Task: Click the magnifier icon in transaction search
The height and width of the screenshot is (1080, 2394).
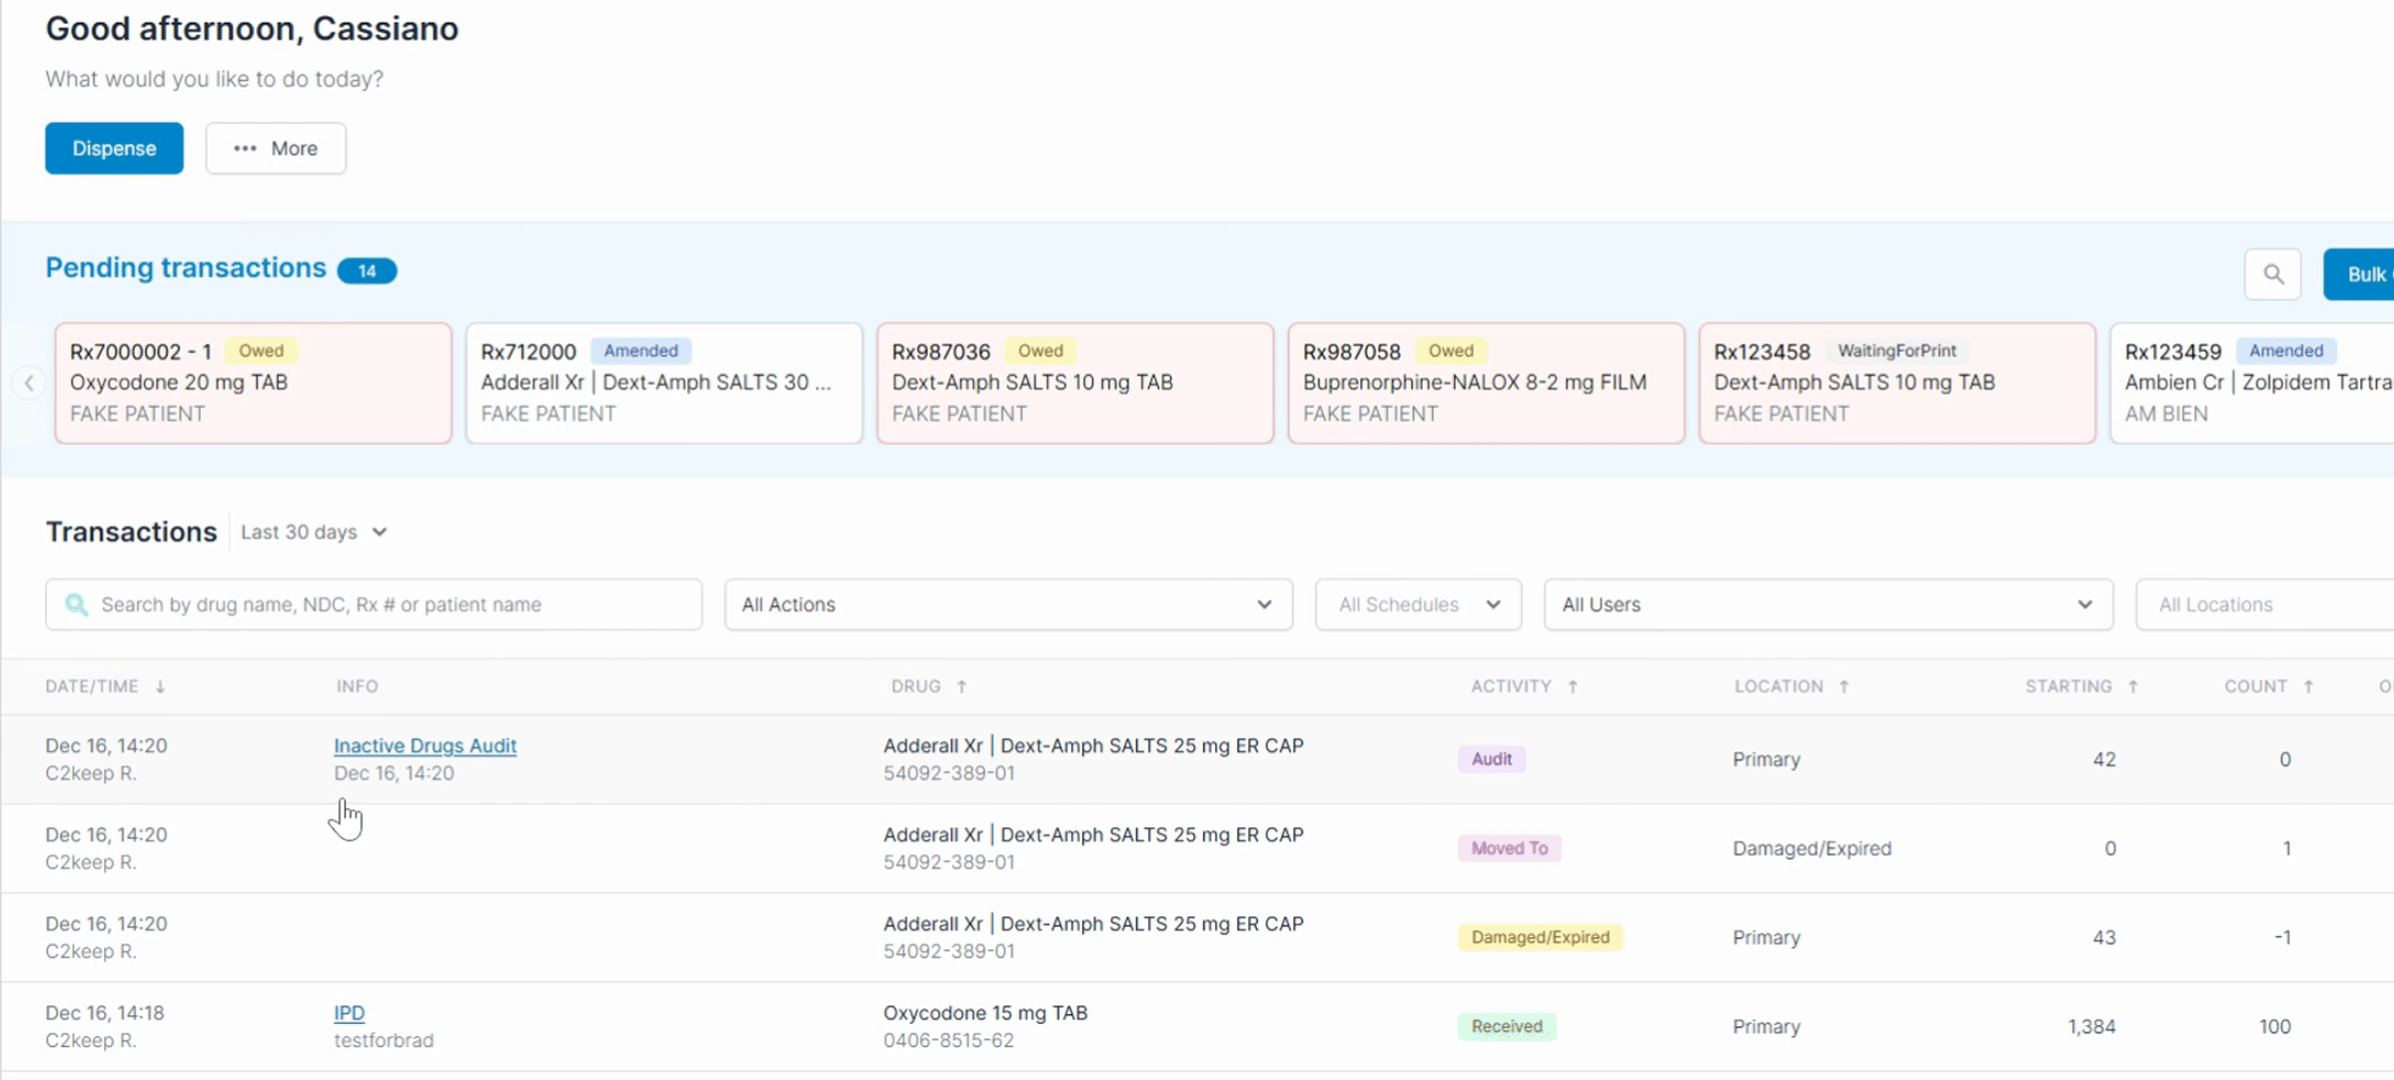Action: (76, 604)
